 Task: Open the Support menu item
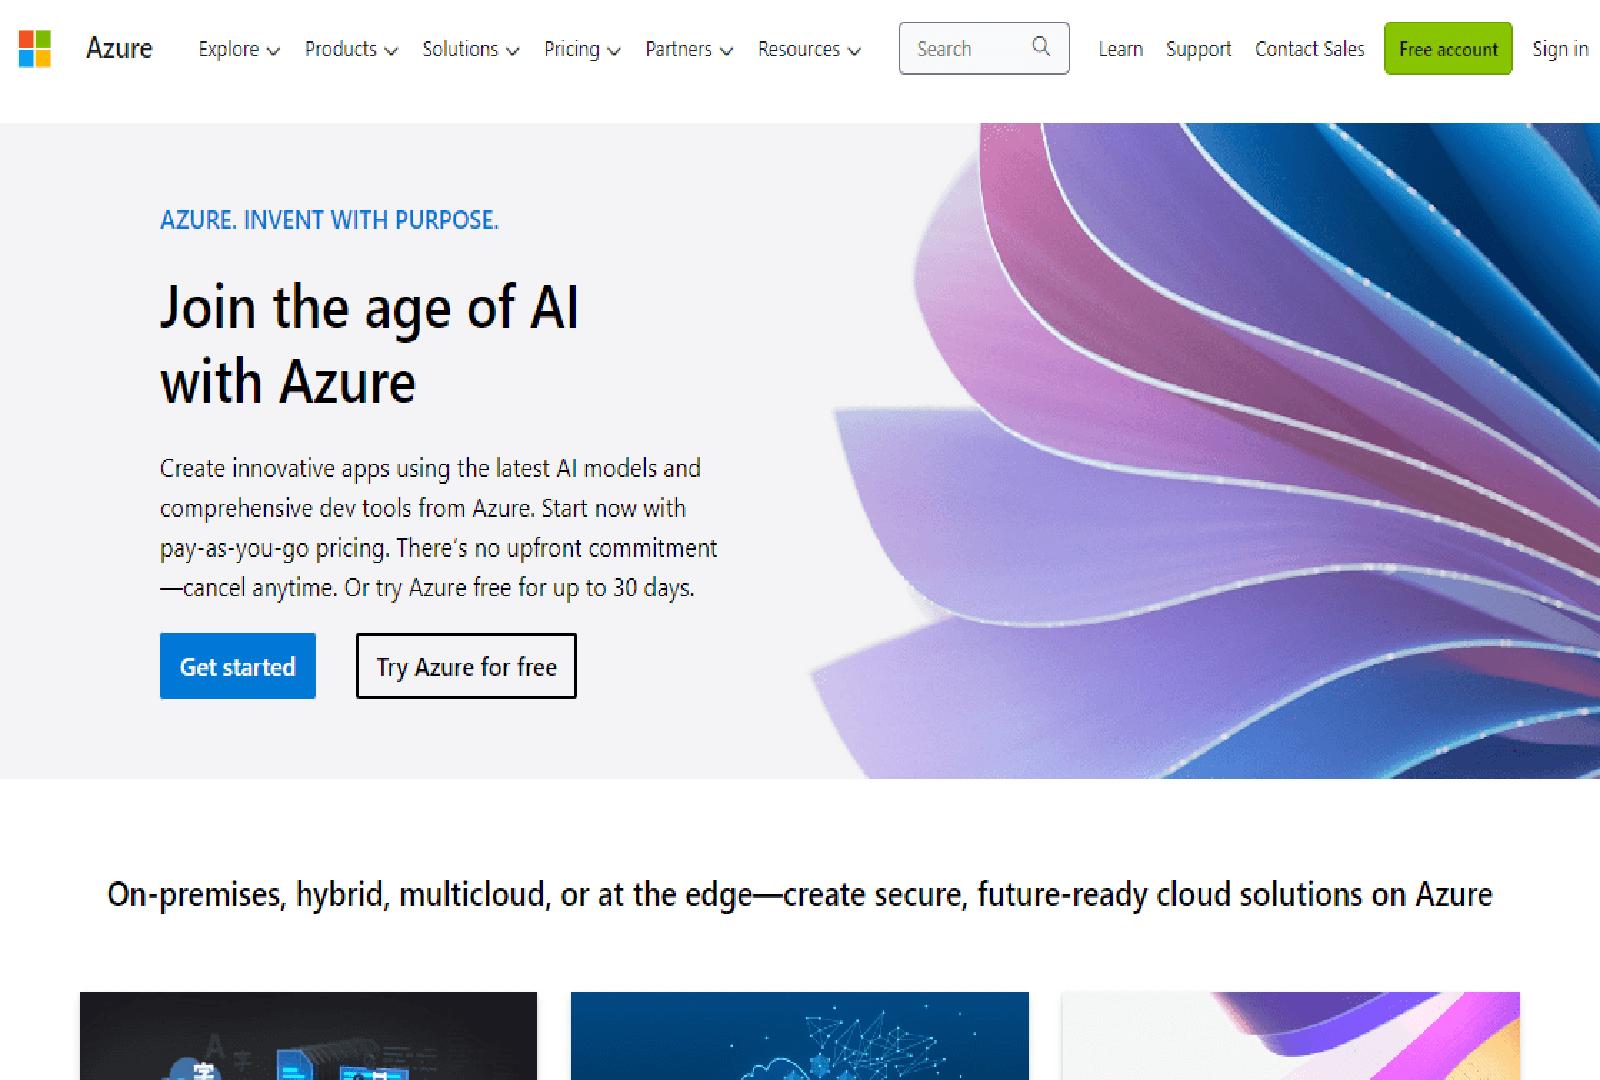coord(1197,49)
